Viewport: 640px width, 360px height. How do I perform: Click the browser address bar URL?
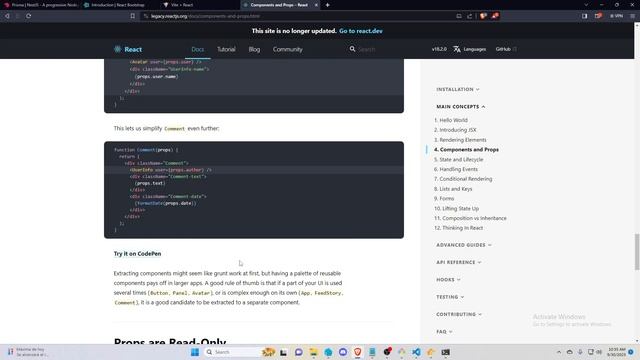[x=205, y=16]
